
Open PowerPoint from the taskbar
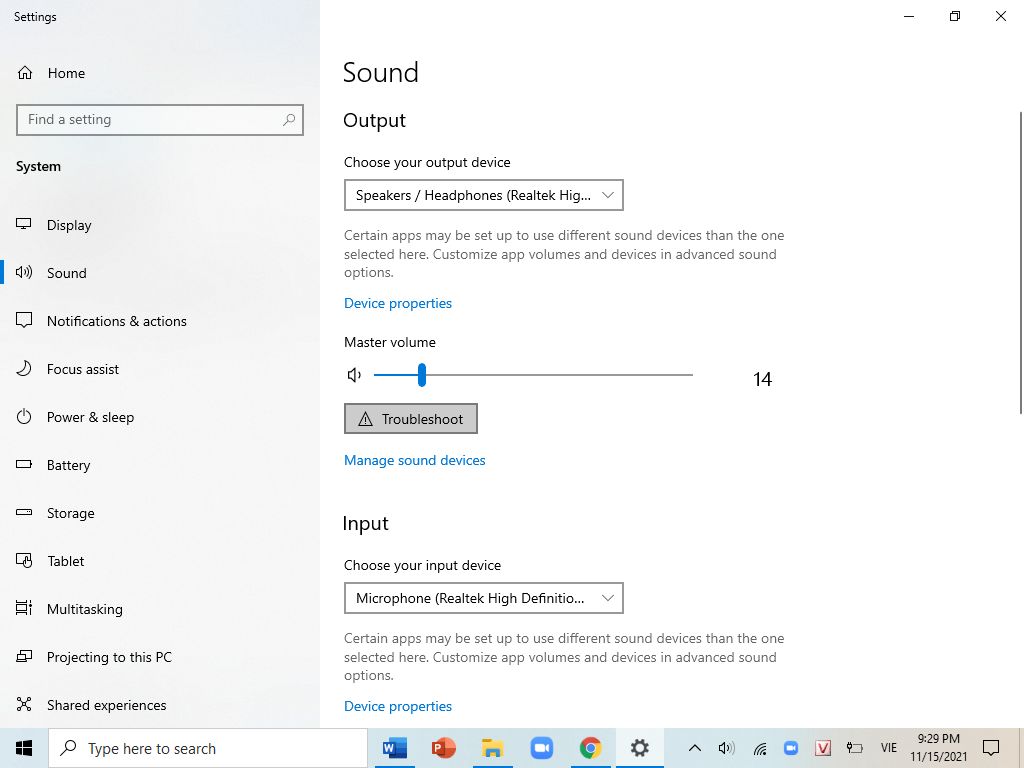coord(443,748)
